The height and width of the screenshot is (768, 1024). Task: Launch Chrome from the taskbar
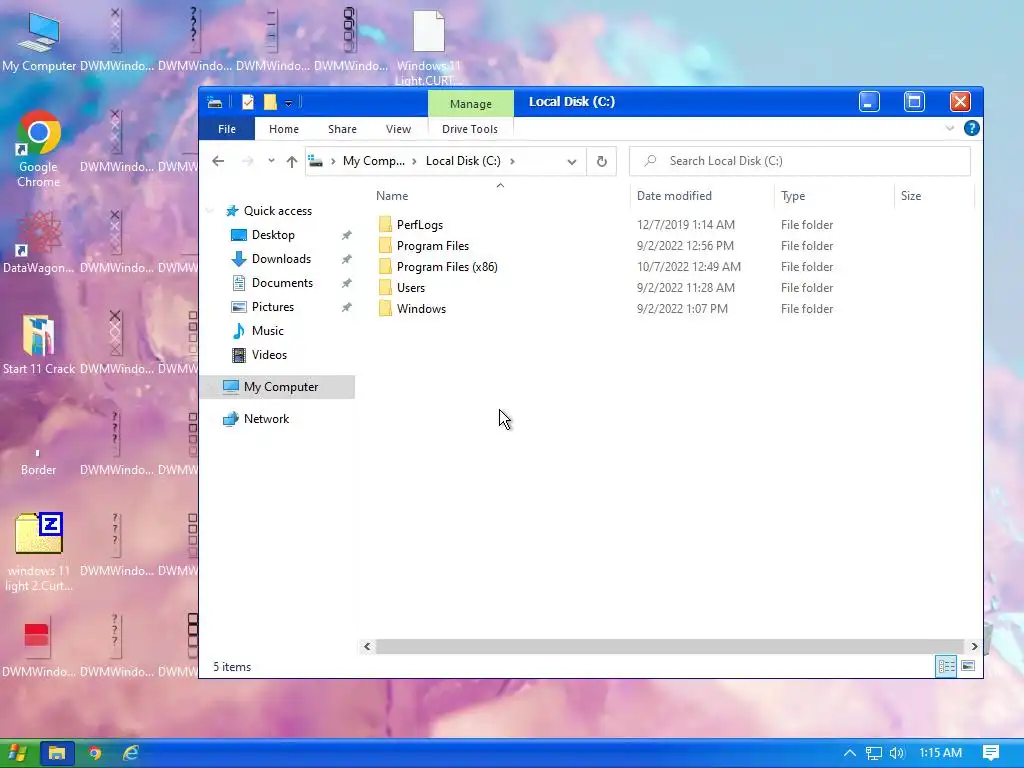95,753
